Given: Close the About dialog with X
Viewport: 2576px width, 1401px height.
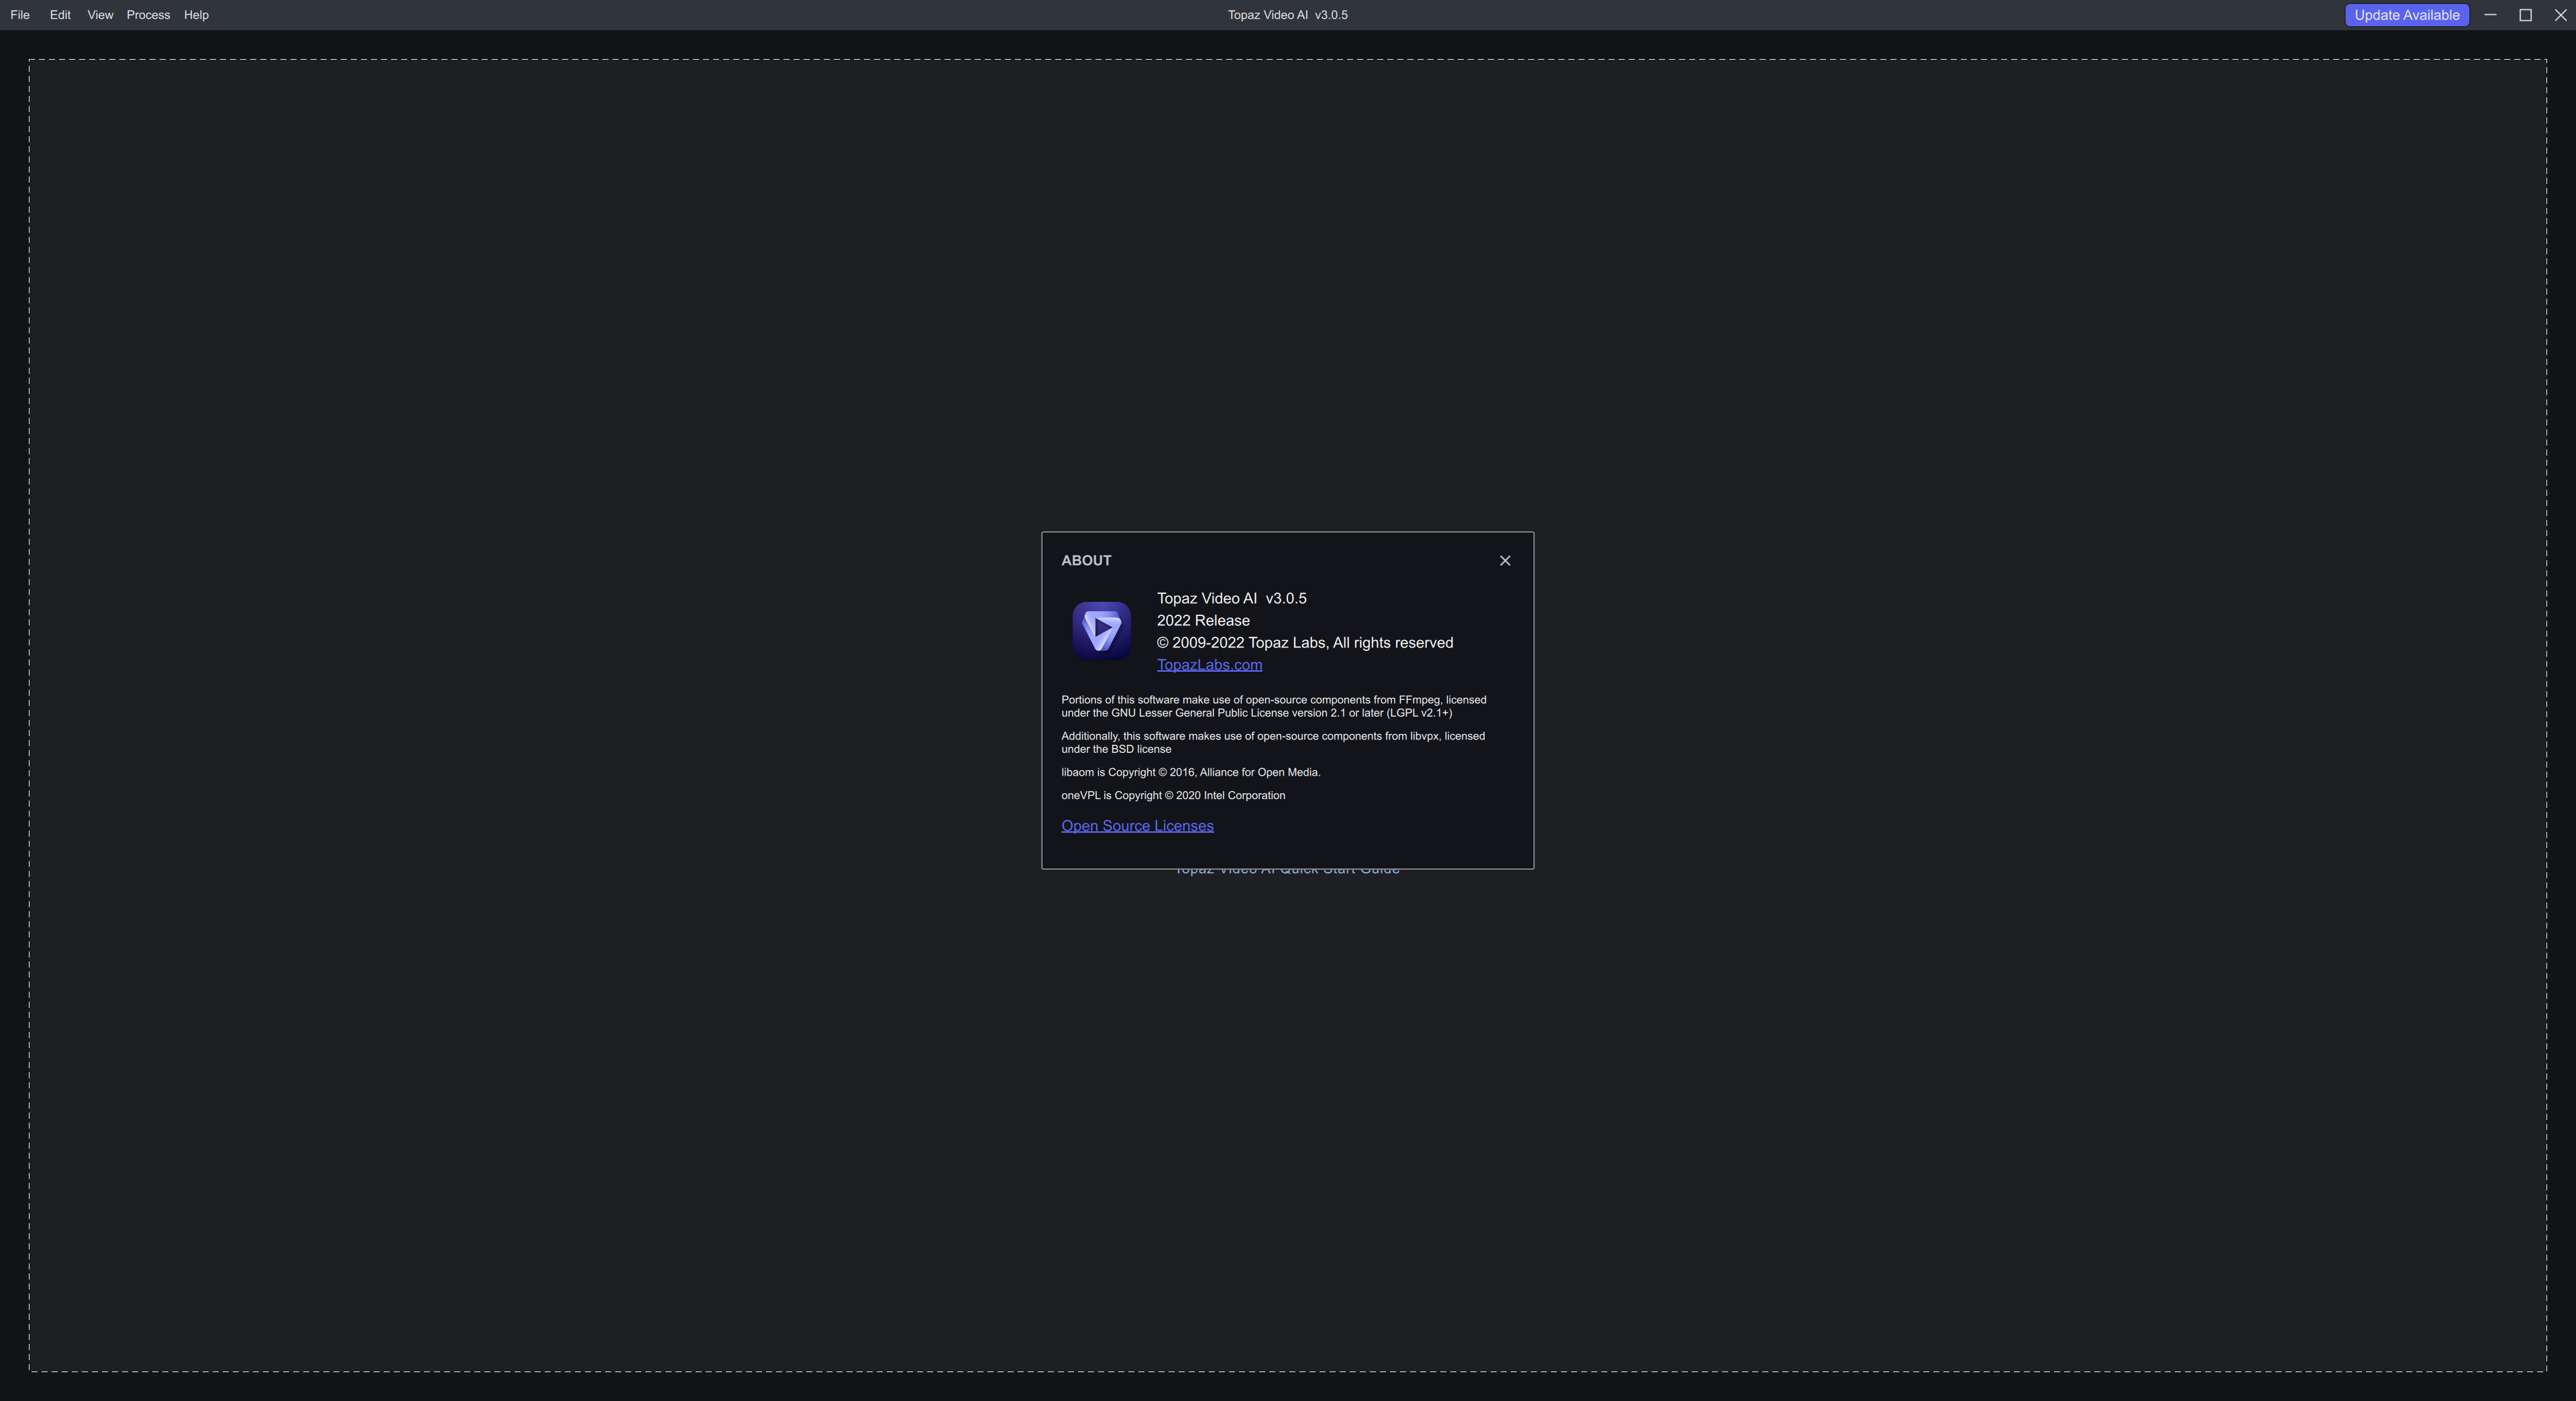Looking at the screenshot, I should click(1504, 561).
